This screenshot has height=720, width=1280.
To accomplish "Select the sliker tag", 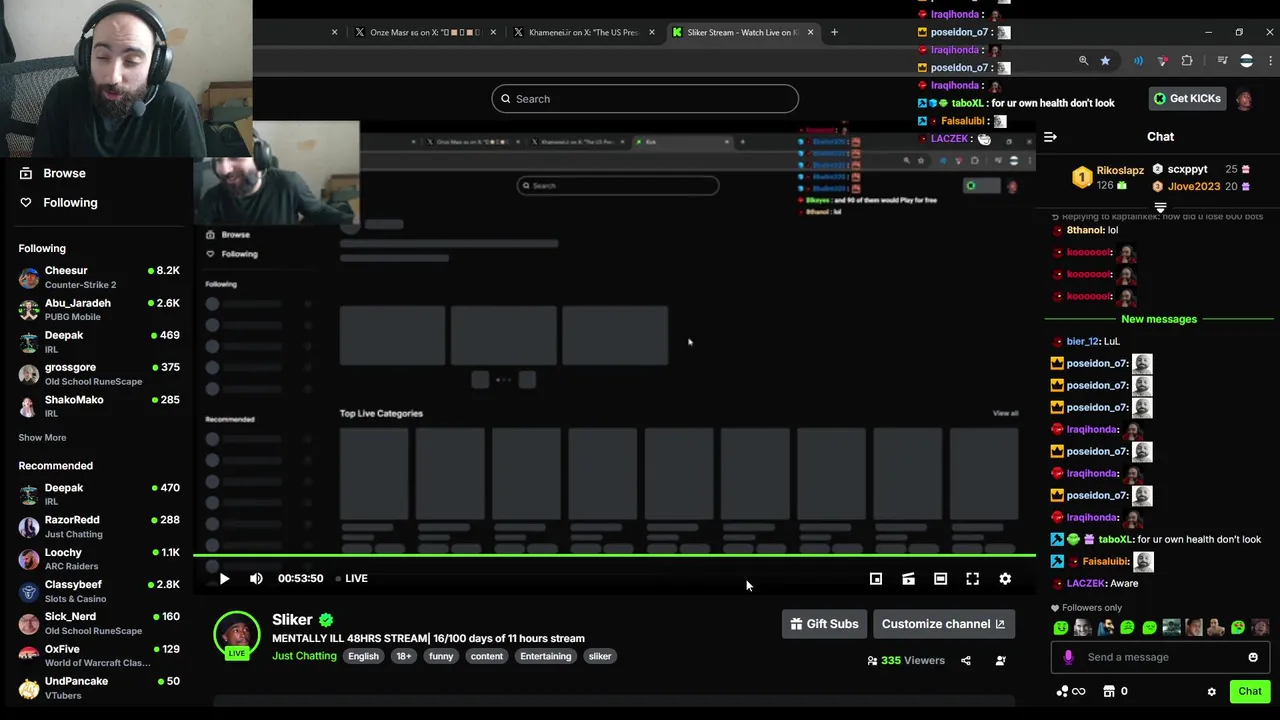I will point(600,656).
